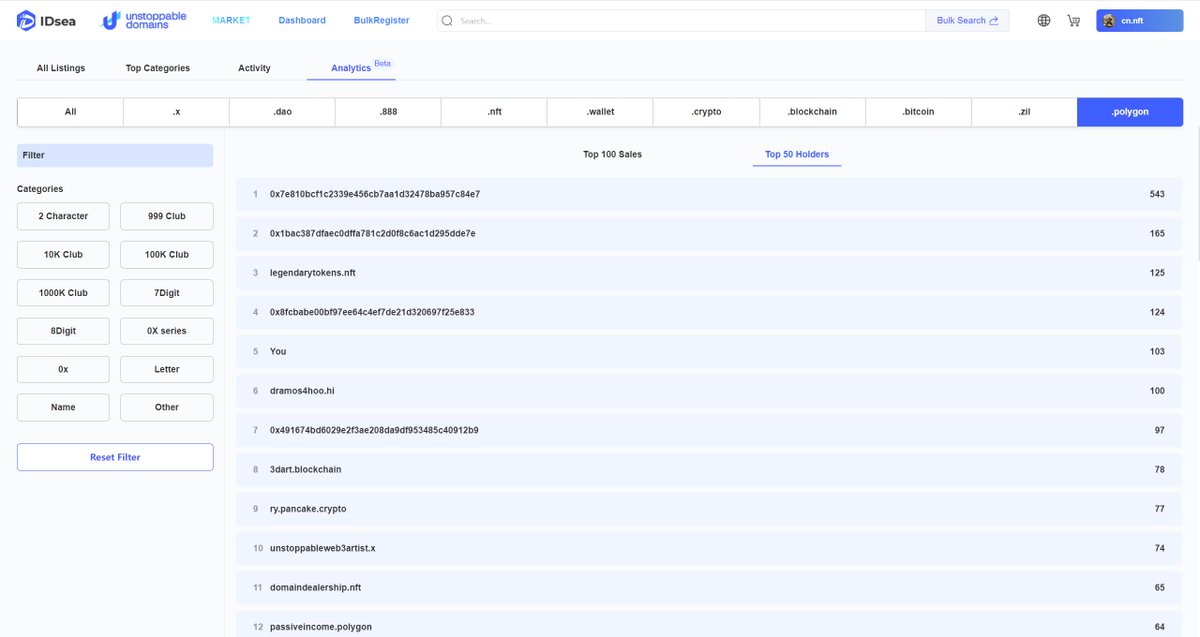Select the .bitcoin extension filter
The height and width of the screenshot is (637, 1200).
tap(918, 111)
